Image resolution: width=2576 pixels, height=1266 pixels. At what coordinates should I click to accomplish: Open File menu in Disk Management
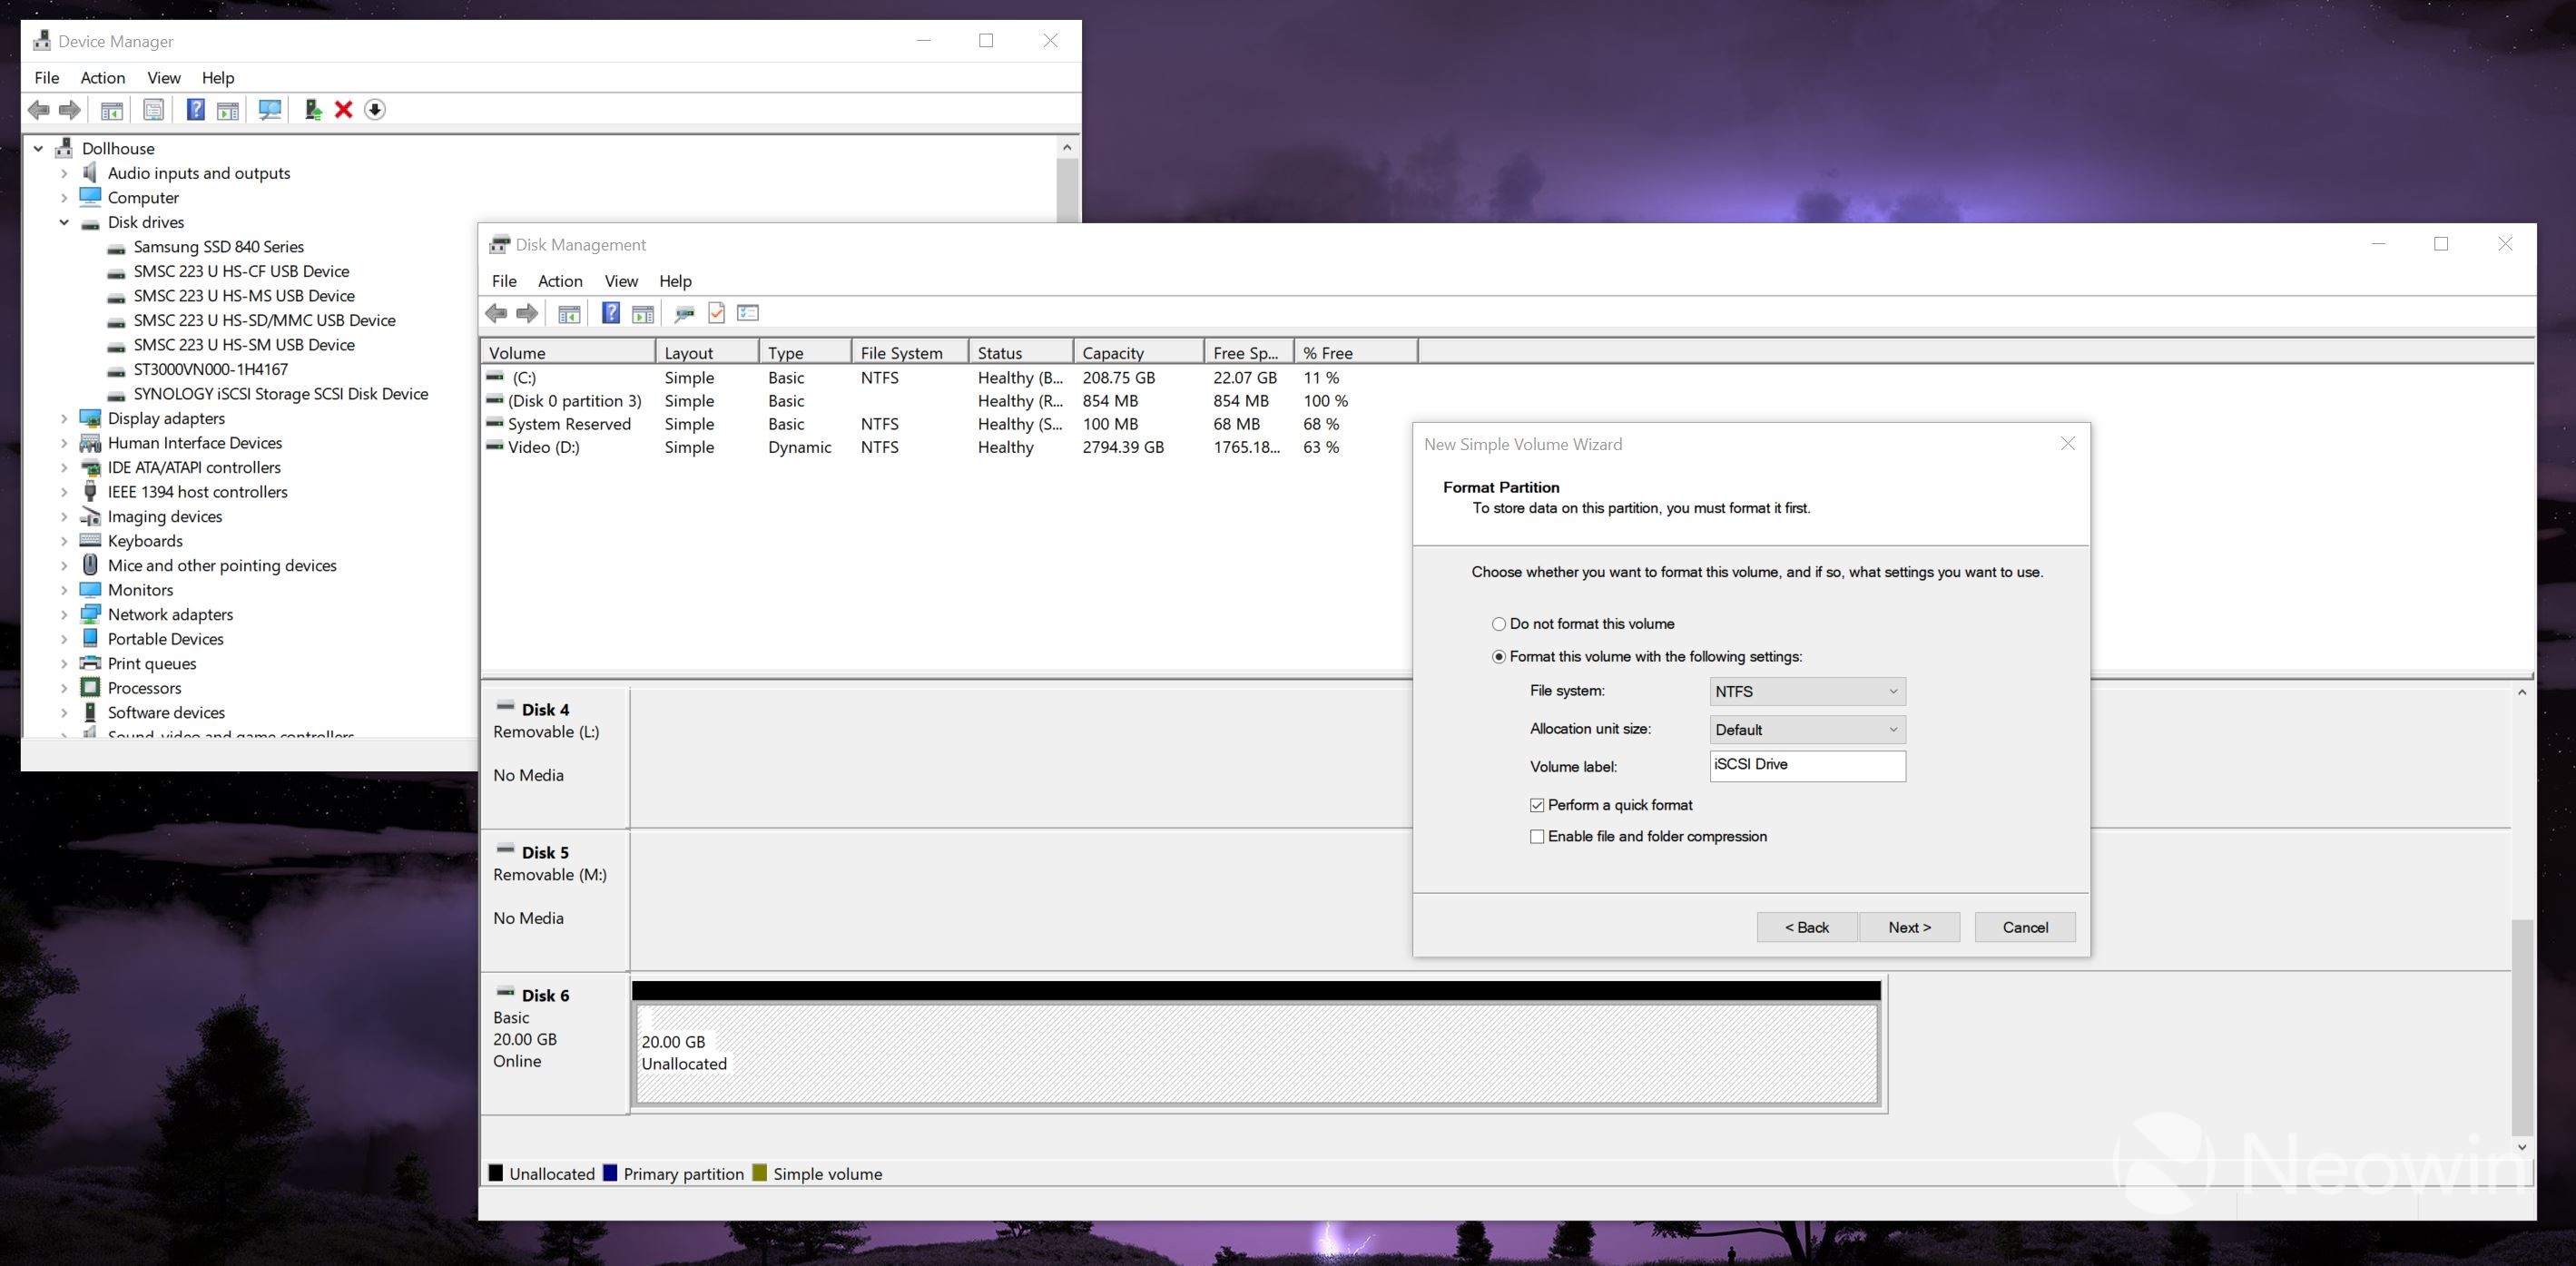point(504,282)
